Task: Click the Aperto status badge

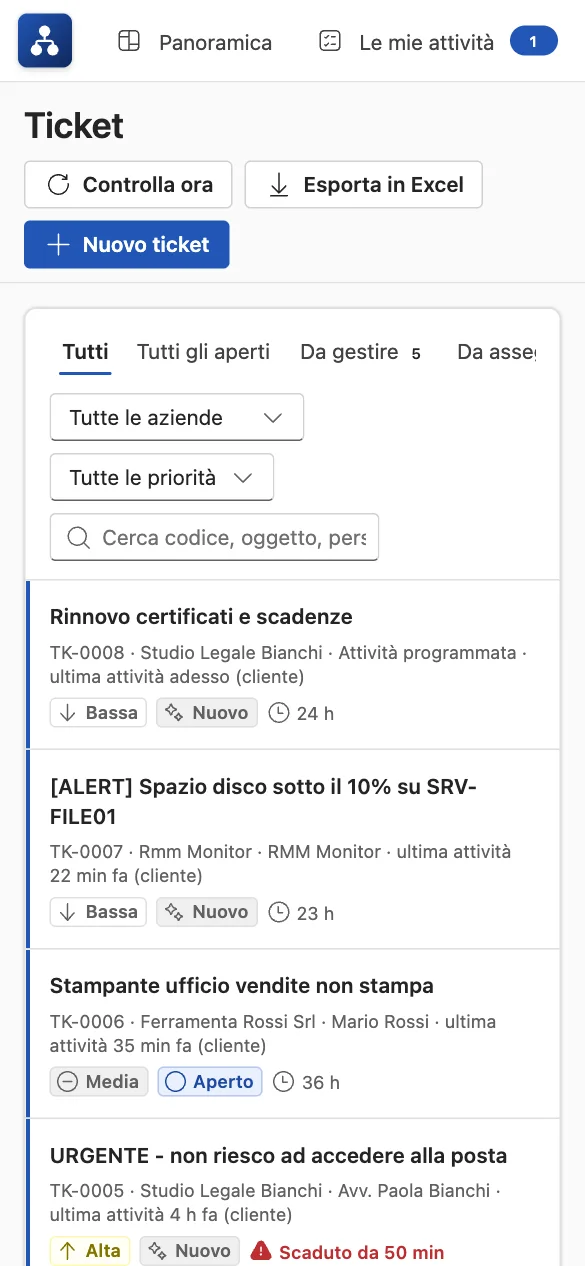Action: coord(210,1082)
